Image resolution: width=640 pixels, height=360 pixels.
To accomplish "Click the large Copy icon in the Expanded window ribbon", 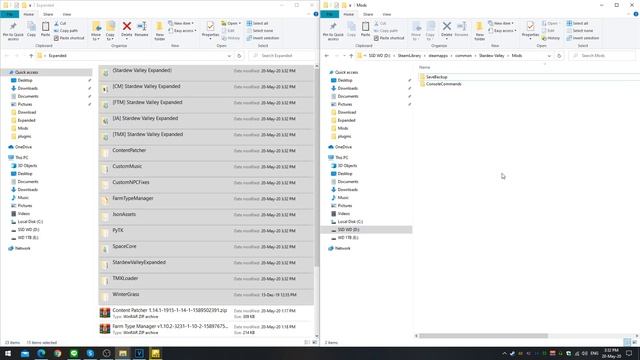I will click(x=31, y=29).
